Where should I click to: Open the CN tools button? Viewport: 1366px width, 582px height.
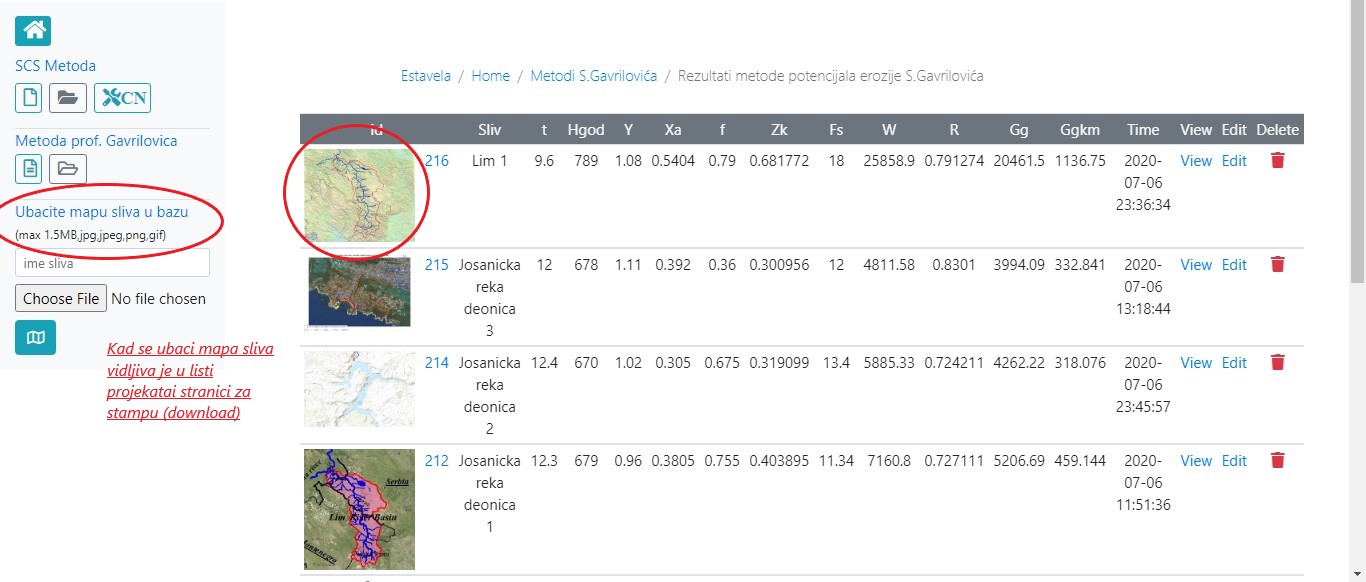123,98
